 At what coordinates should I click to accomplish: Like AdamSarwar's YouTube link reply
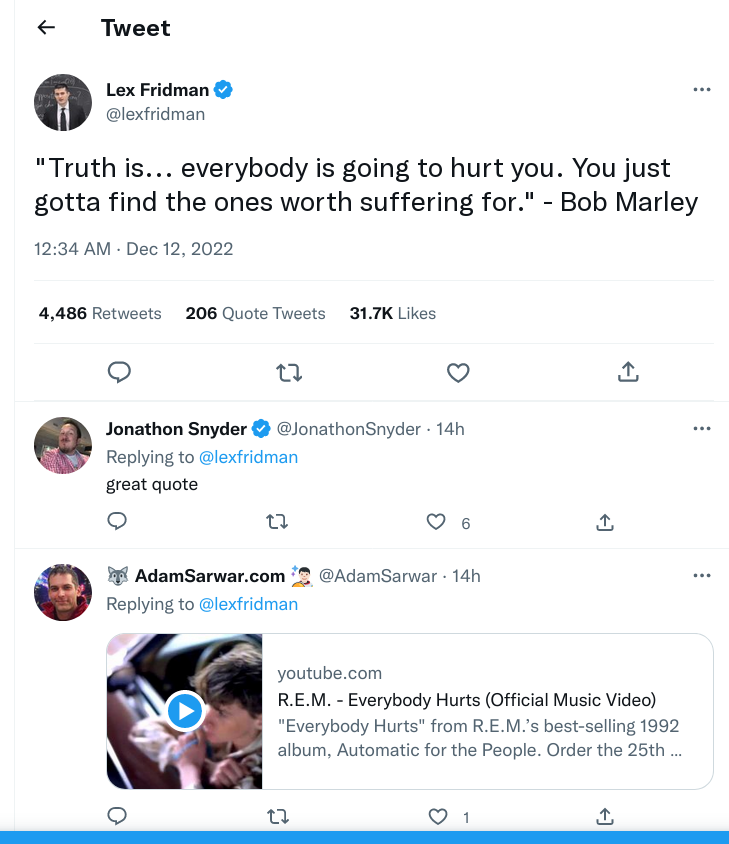pos(438,817)
